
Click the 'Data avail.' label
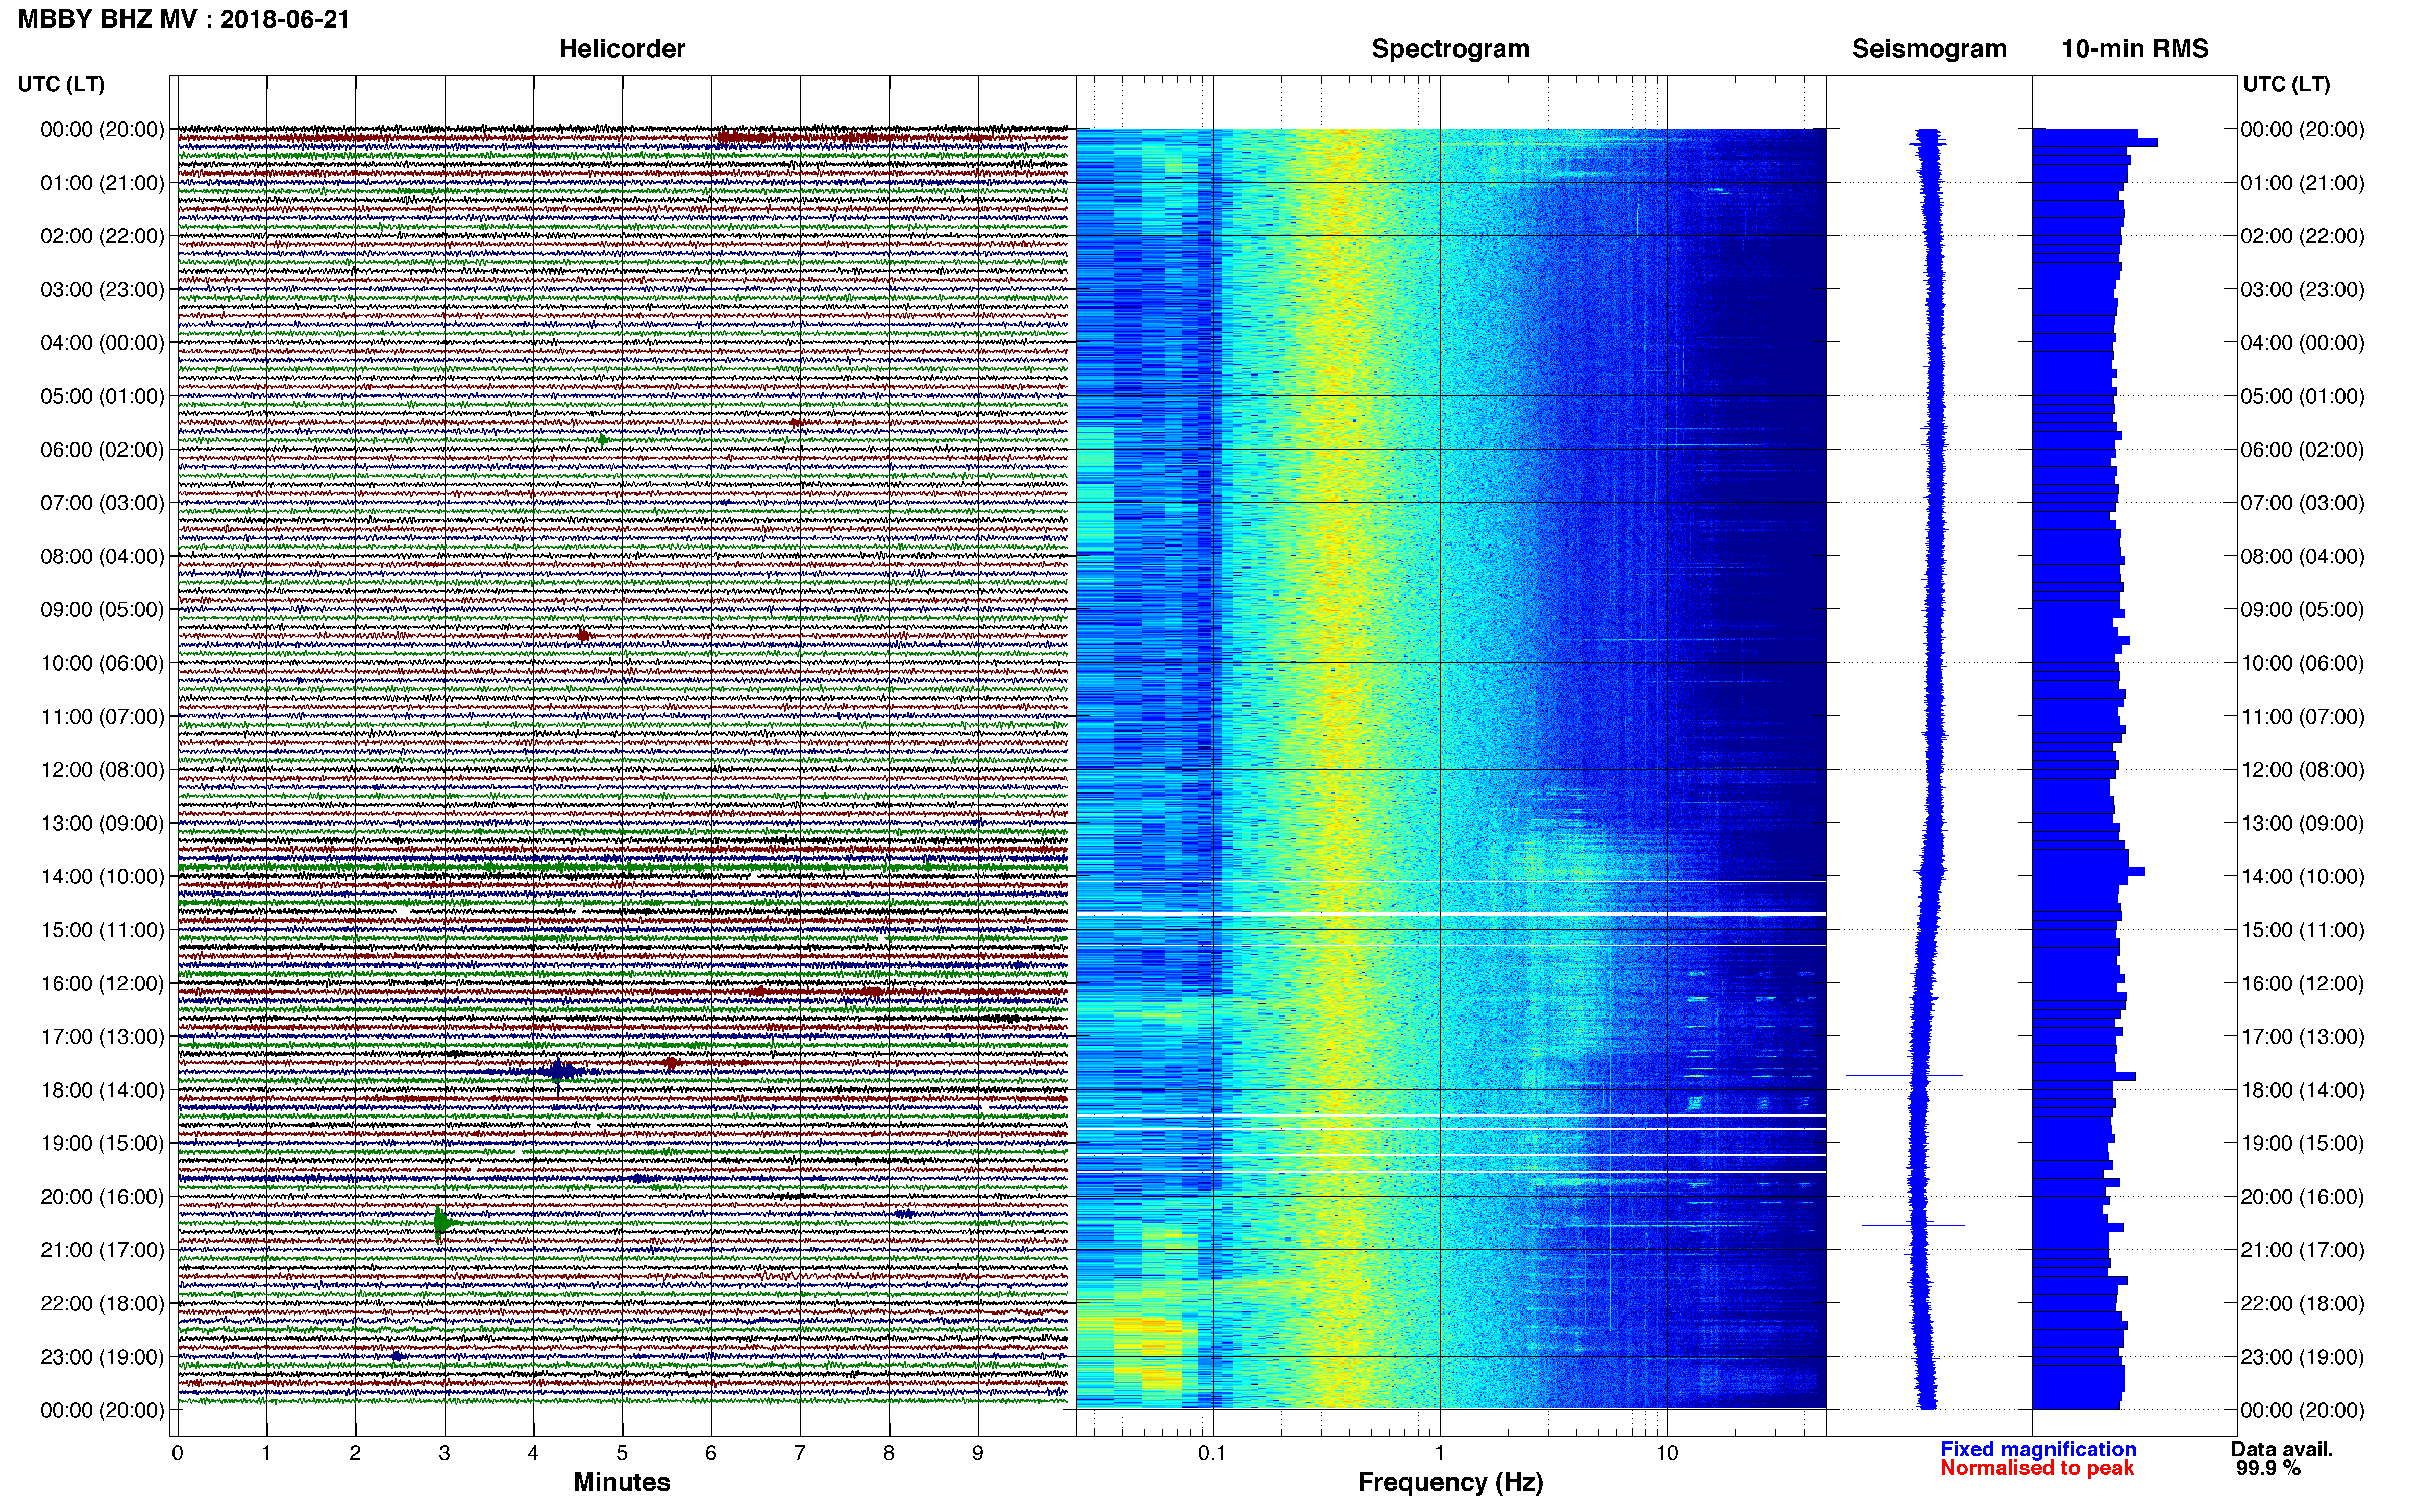tap(2282, 1449)
